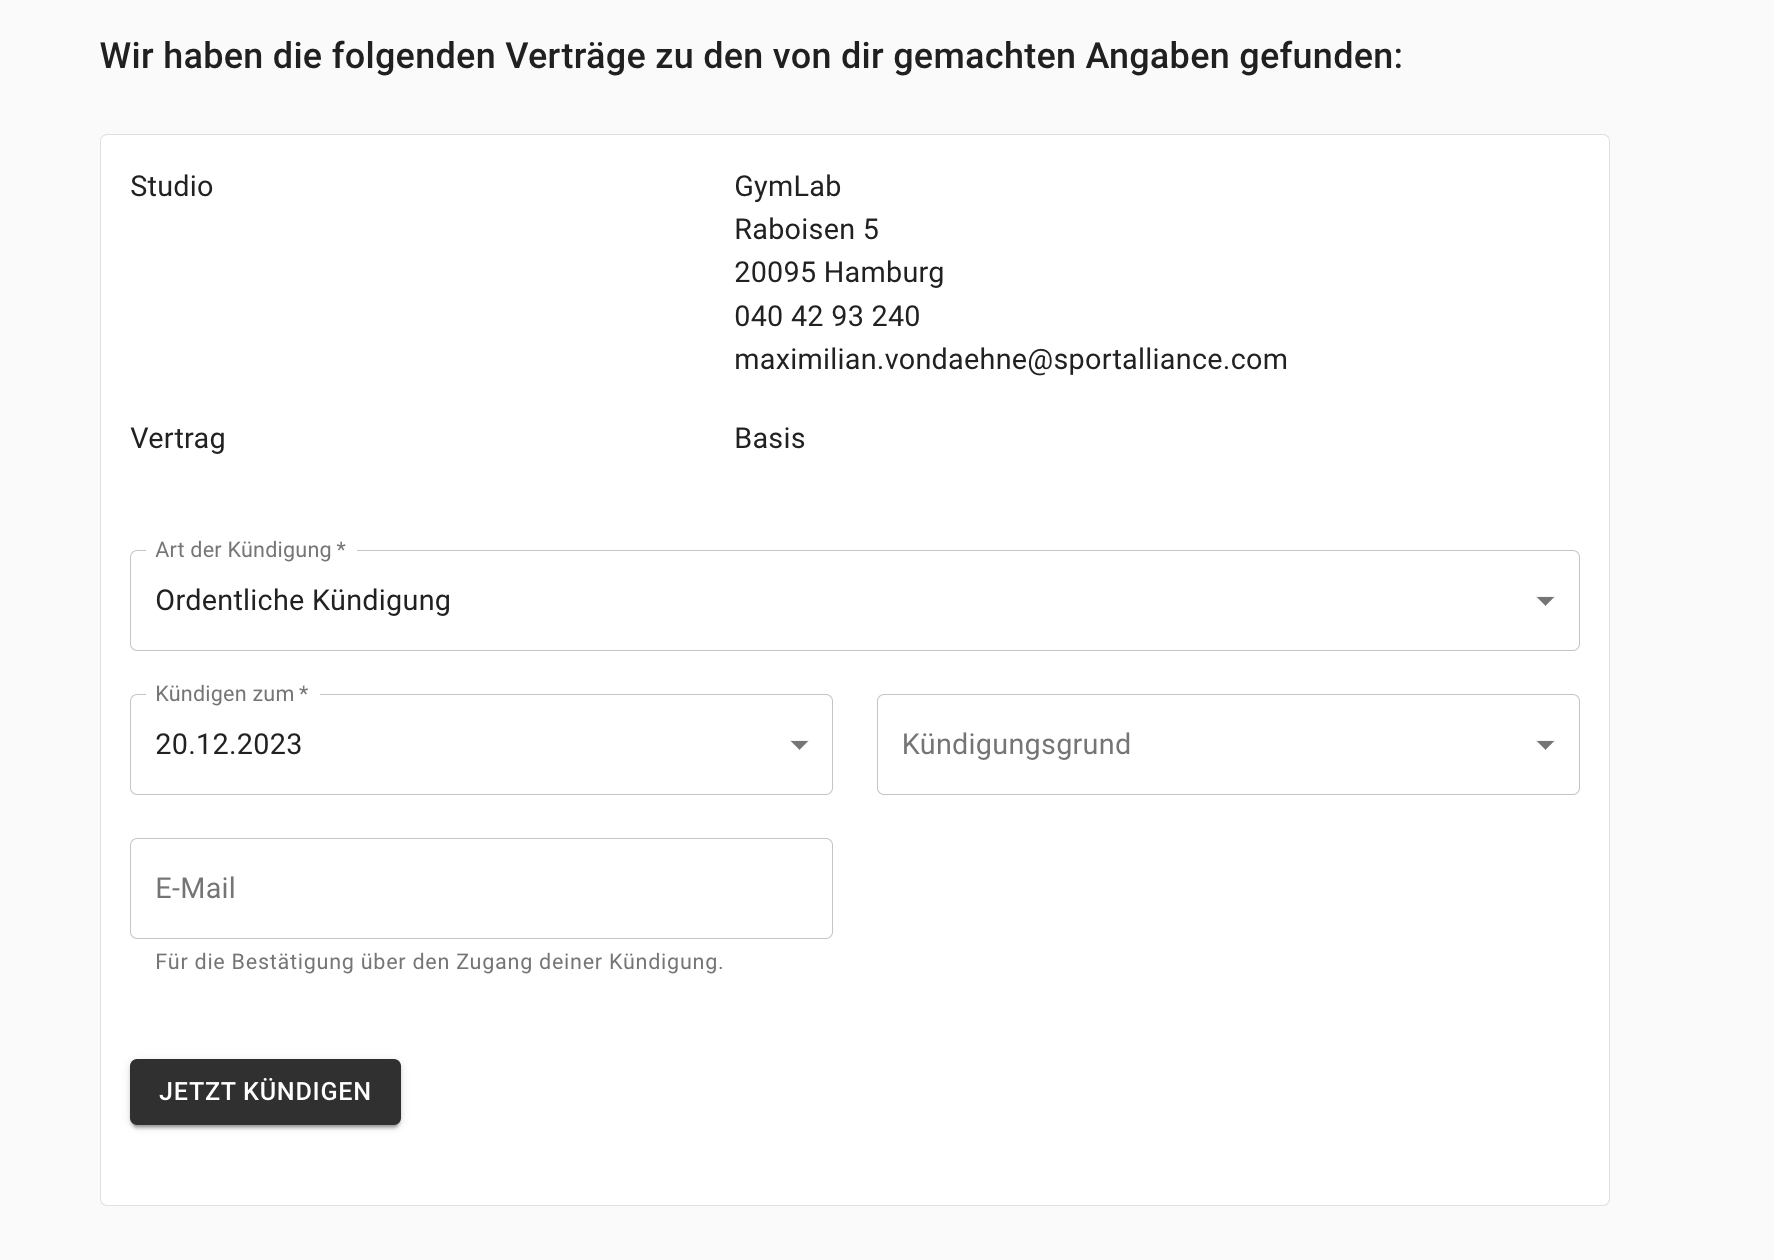Screen dimensions: 1774x1260
Task: Click the E-Mail input field
Action: 481,888
